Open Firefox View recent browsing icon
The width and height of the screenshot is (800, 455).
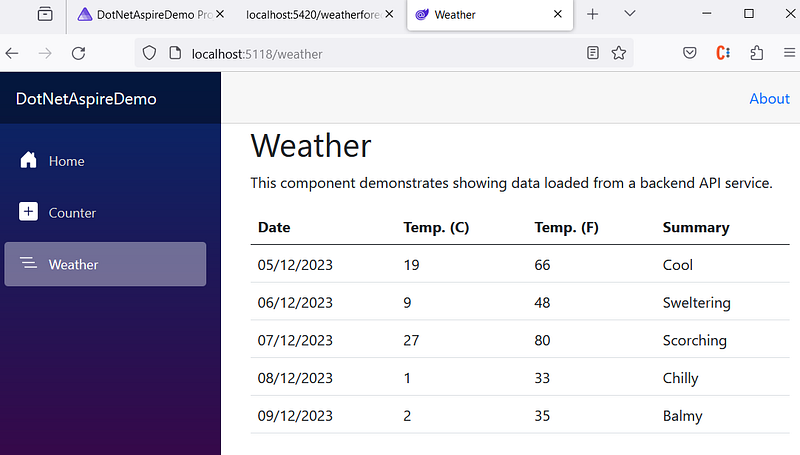coord(45,15)
